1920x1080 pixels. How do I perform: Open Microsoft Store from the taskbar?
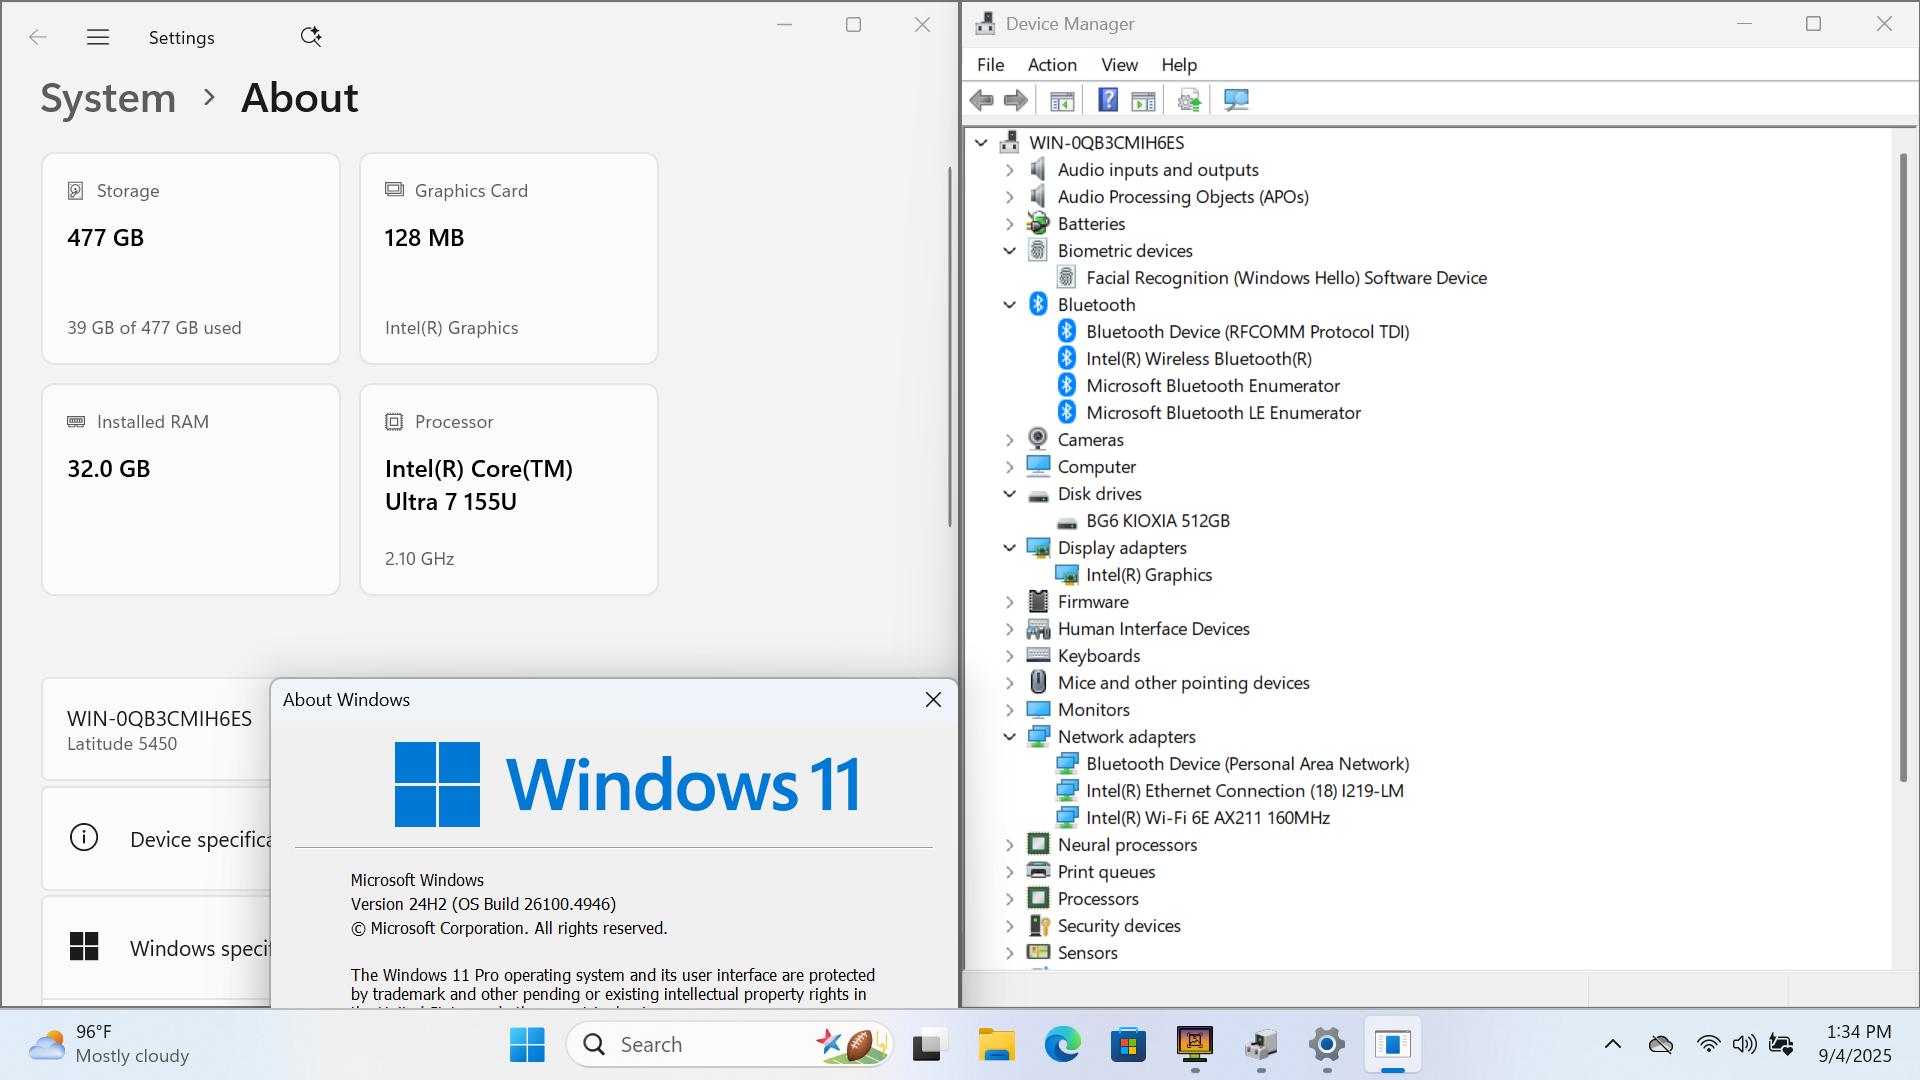click(1128, 1045)
